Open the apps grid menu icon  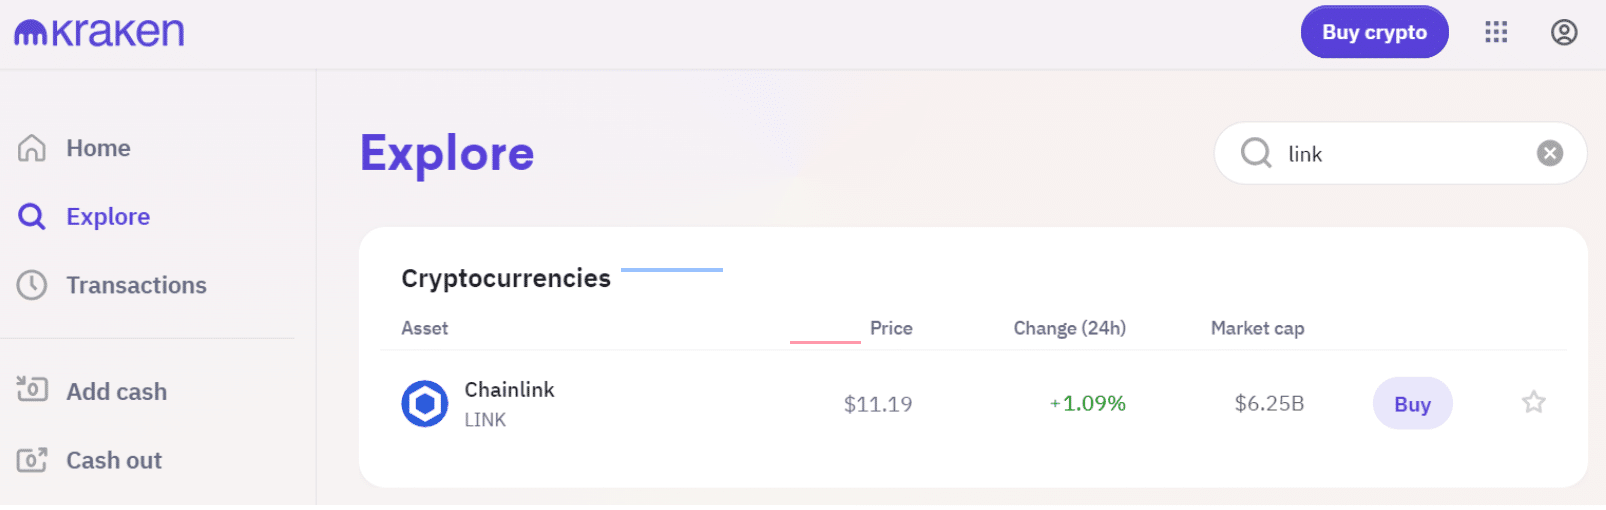1496,32
